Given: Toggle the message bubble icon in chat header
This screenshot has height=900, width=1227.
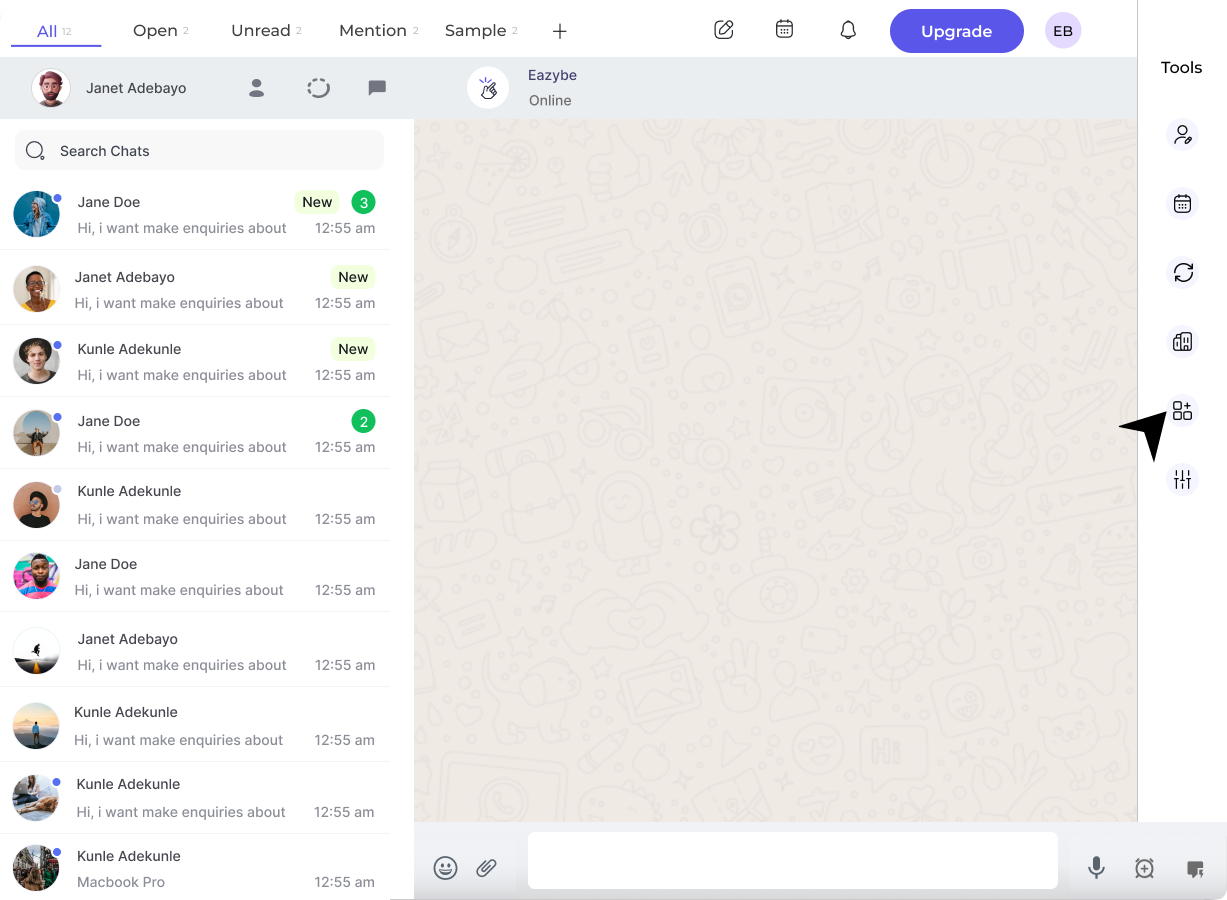Looking at the screenshot, I should point(377,88).
